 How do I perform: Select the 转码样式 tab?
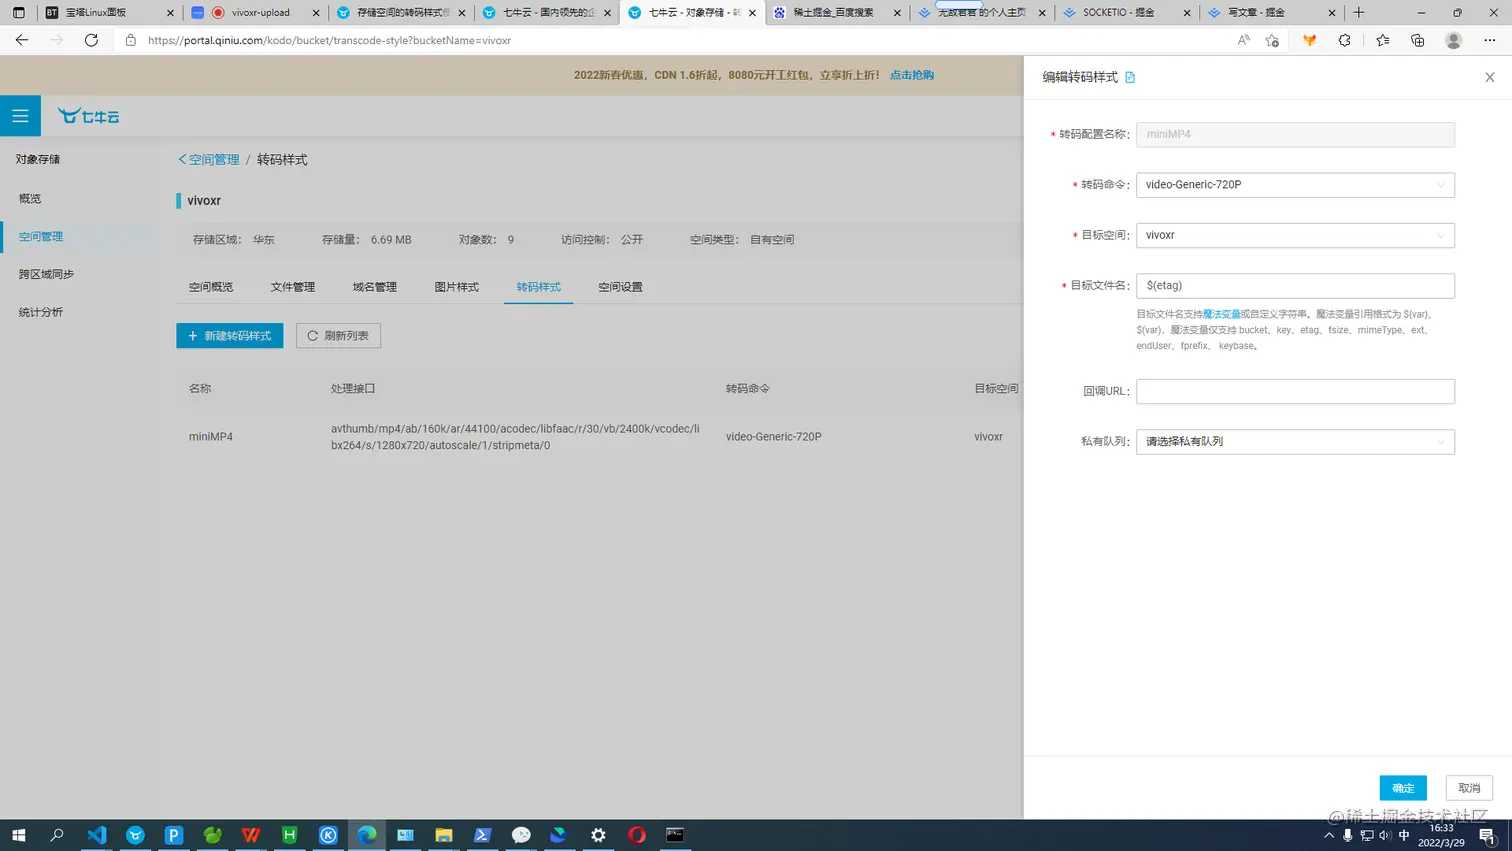click(539, 287)
